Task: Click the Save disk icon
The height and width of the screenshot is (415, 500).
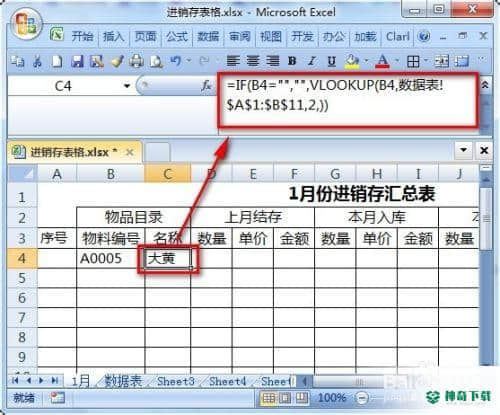Action: [x=77, y=61]
